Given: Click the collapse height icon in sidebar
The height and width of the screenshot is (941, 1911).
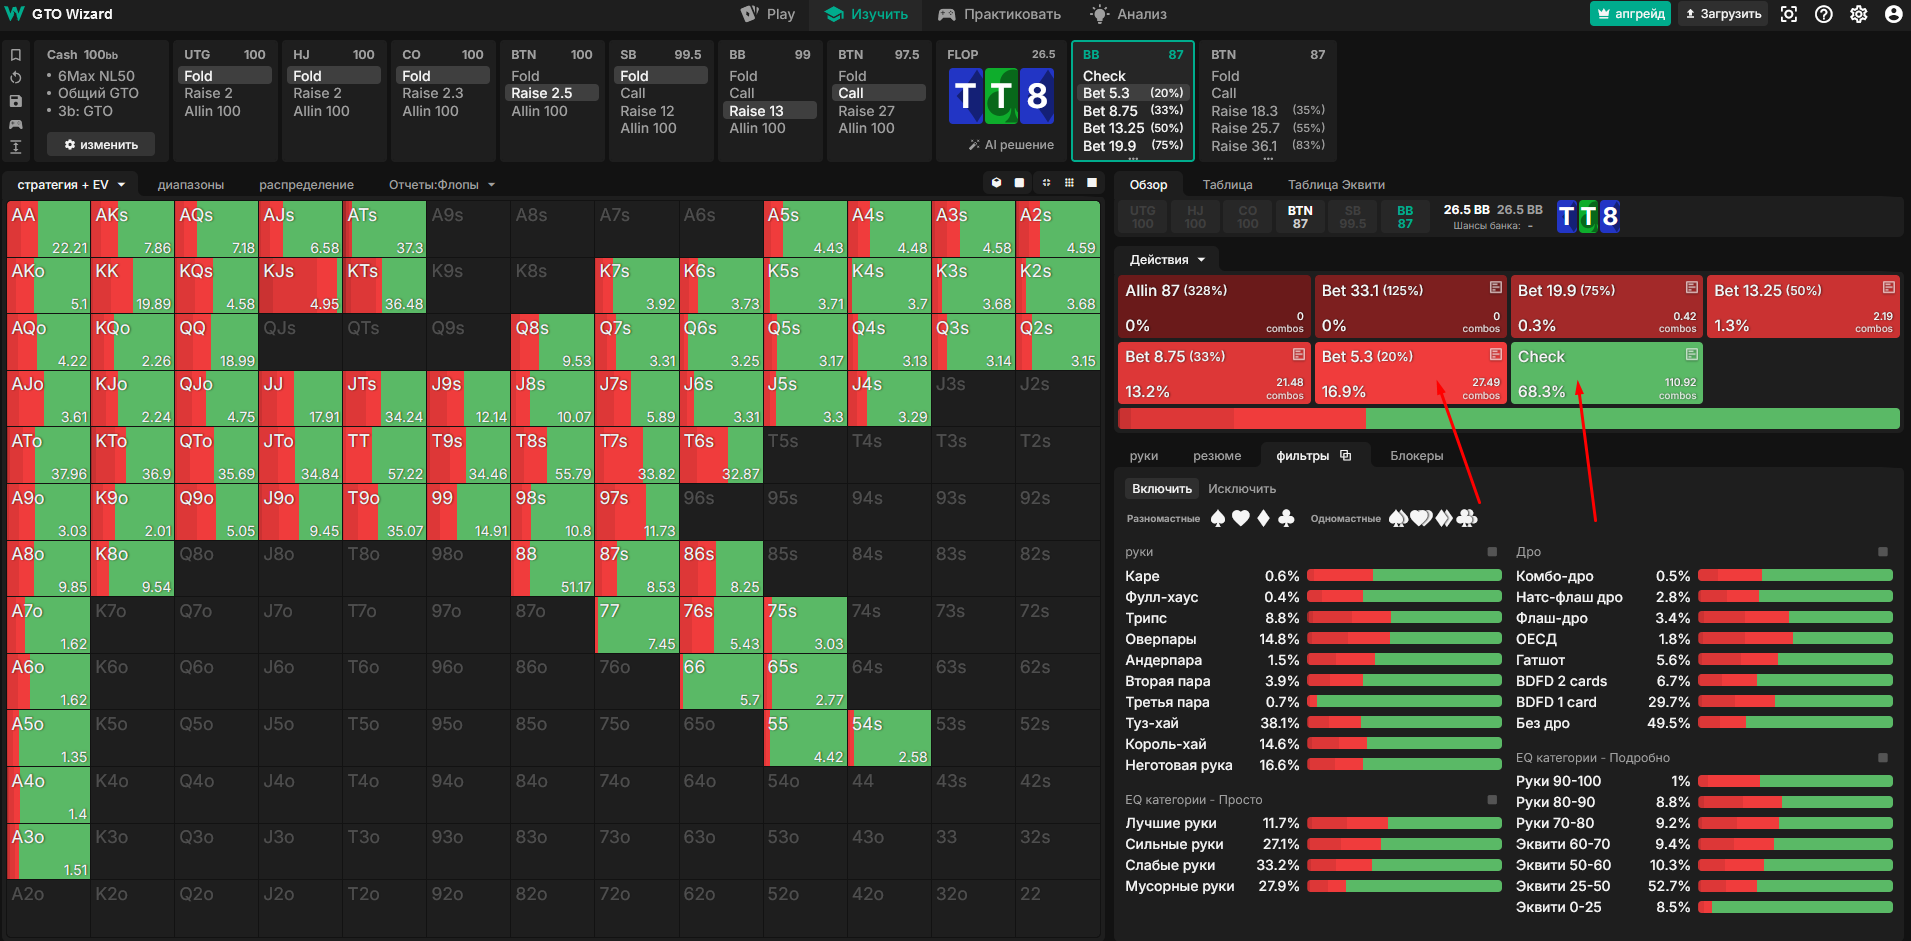Looking at the screenshot, I should click(15, 147).
